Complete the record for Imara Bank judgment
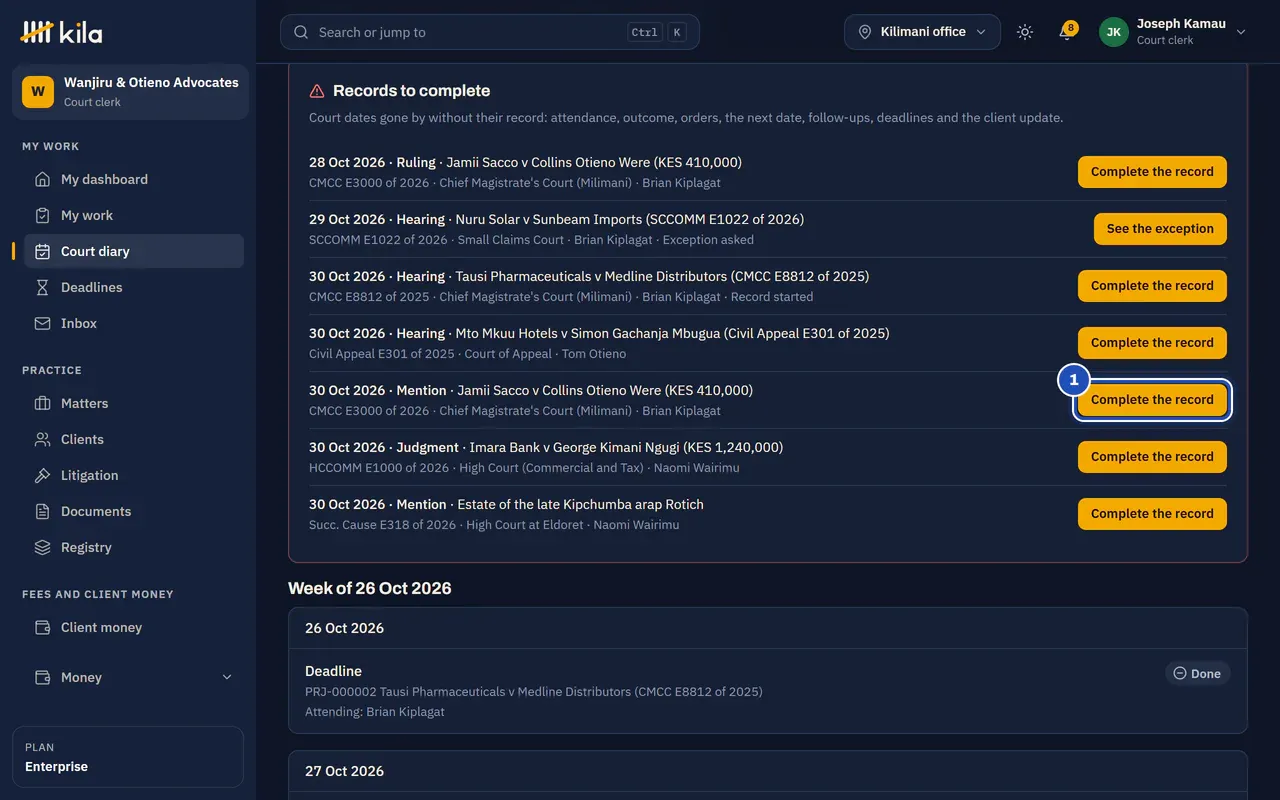 tap(1152, 457)
